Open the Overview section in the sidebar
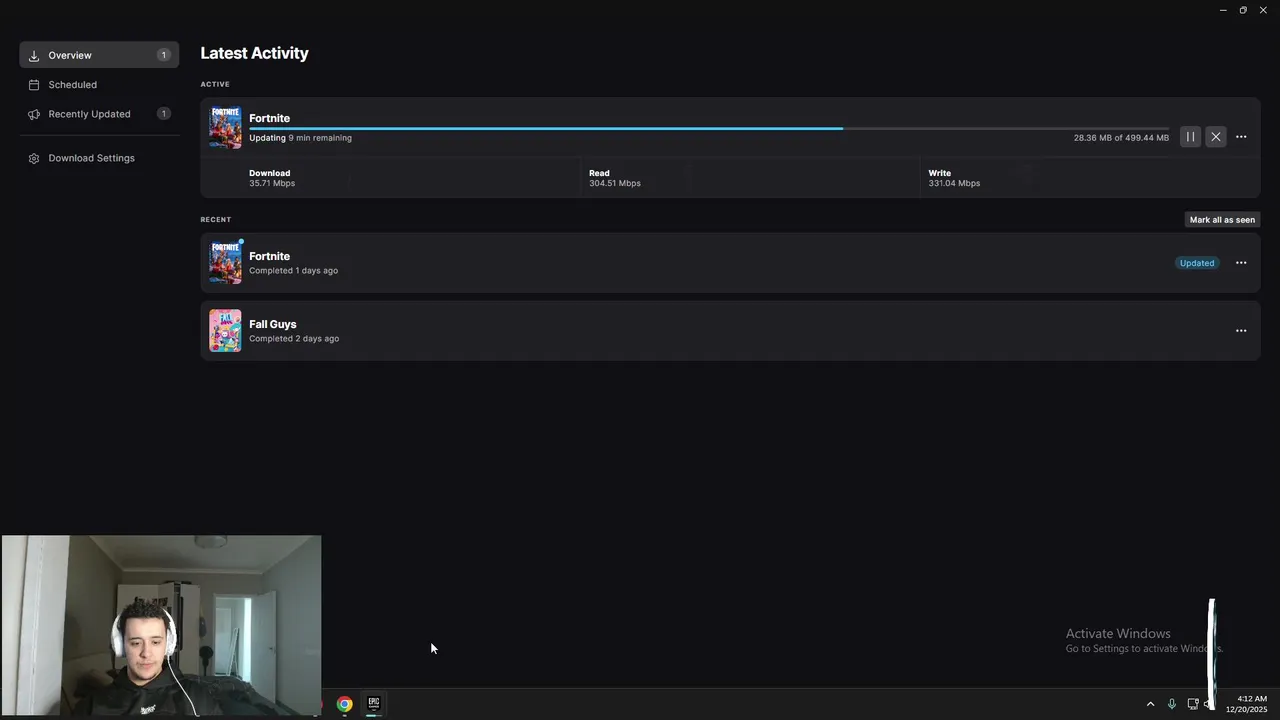The height and width of the screenshot is (720, 1280). point(99,55)
